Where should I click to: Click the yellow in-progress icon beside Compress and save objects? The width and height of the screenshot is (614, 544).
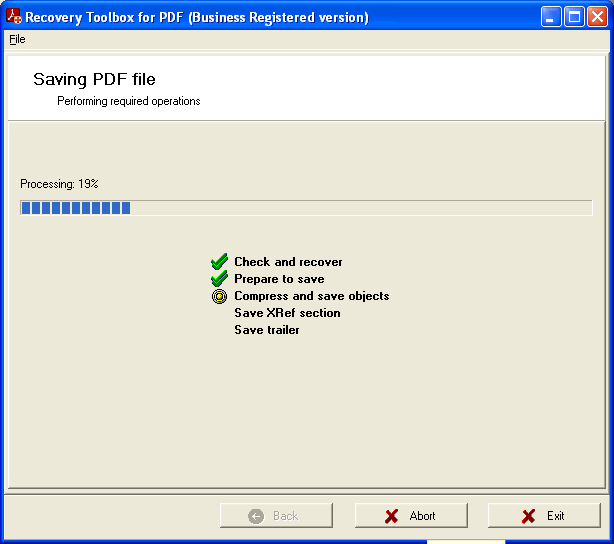[219, 296]
